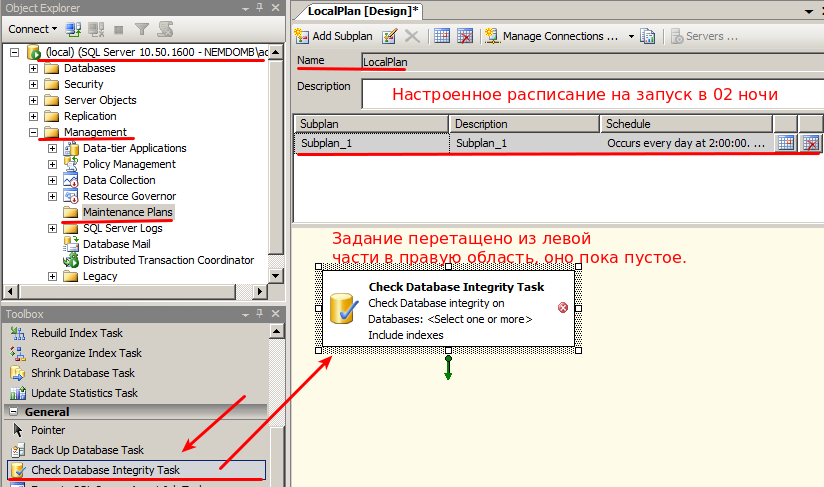Screen dimensions: 824x487
Task: Click the Schedule column header
Action: 687,124
